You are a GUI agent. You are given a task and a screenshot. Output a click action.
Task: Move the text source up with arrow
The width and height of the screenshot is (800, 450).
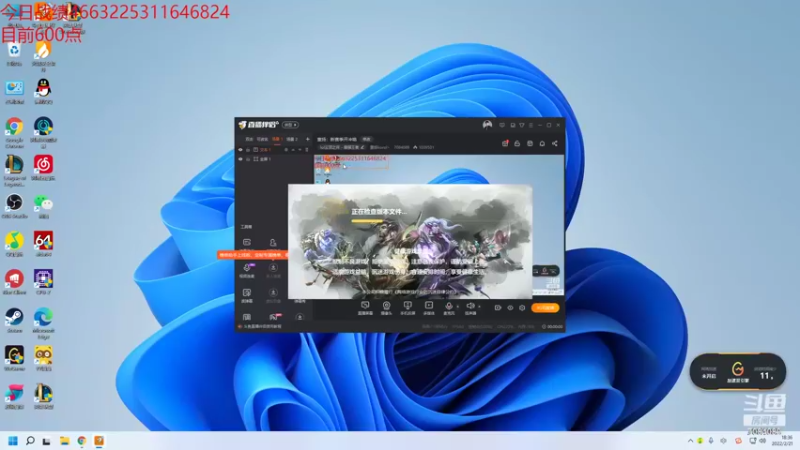pyautogui.click(x=293, y=150)
